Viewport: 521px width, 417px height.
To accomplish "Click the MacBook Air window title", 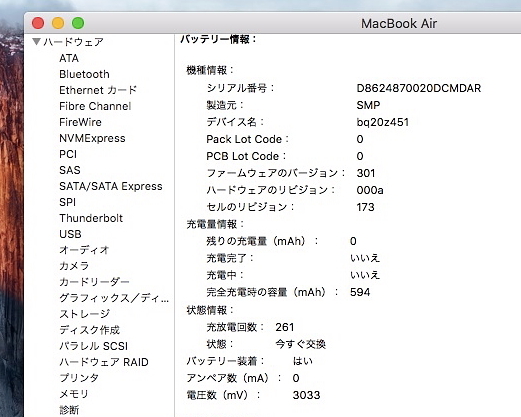I will (399, 23).
